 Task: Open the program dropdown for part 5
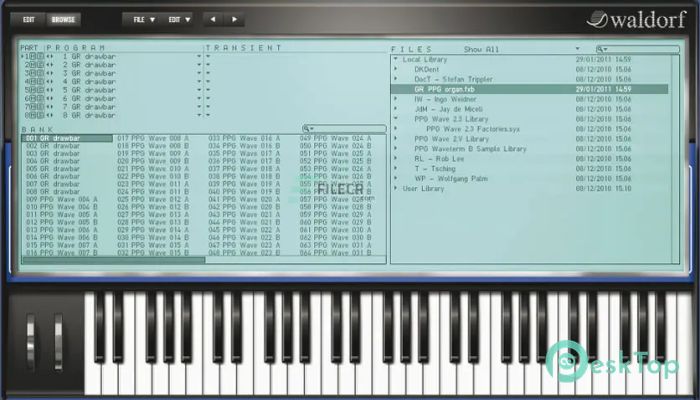pyautogui.click(x=199, y=90)
